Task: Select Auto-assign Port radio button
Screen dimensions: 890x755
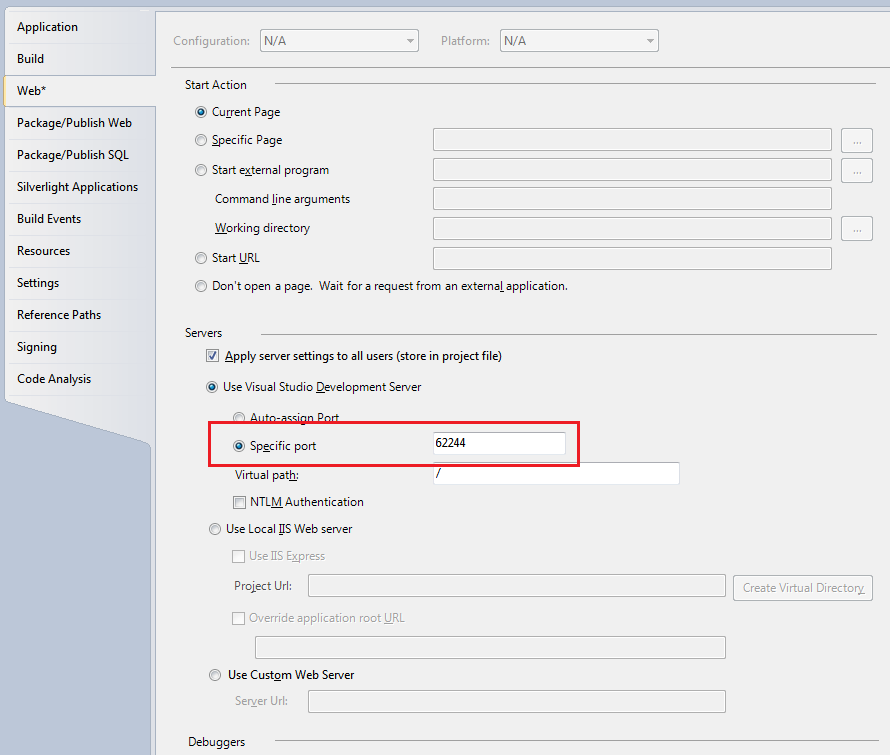Action: pyautogui.click(x=239, y=418)
